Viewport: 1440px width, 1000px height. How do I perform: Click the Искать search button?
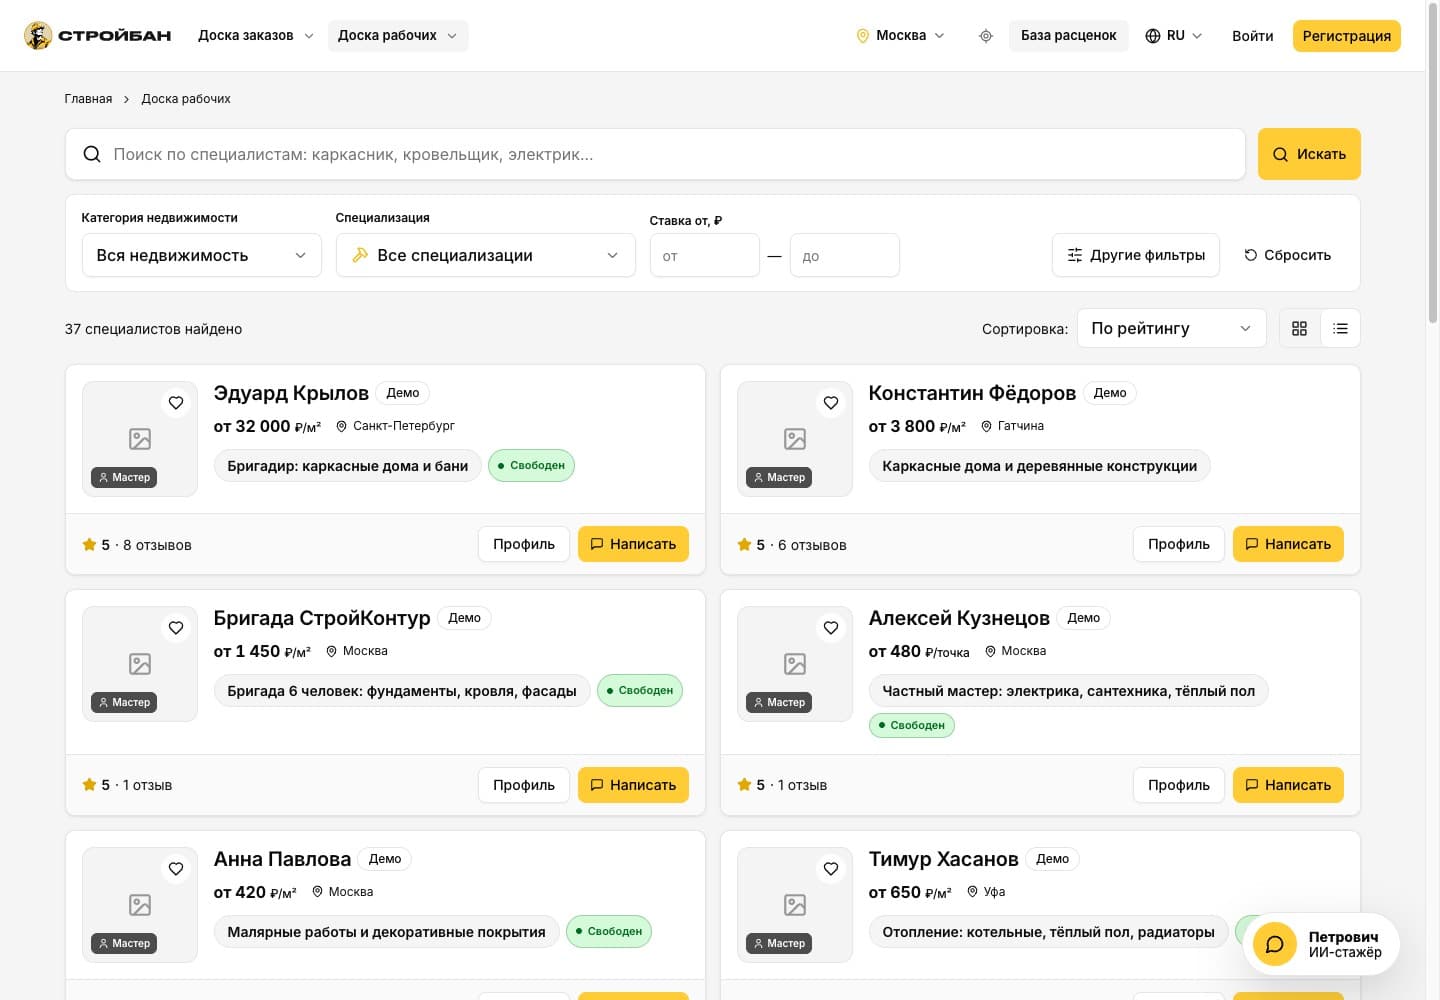(1309, 154)
